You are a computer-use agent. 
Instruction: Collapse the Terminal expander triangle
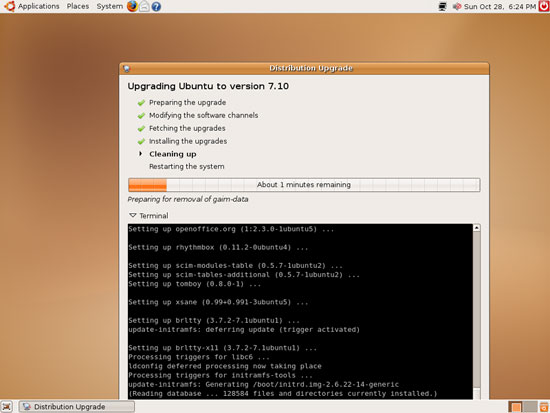pos(133,215)
